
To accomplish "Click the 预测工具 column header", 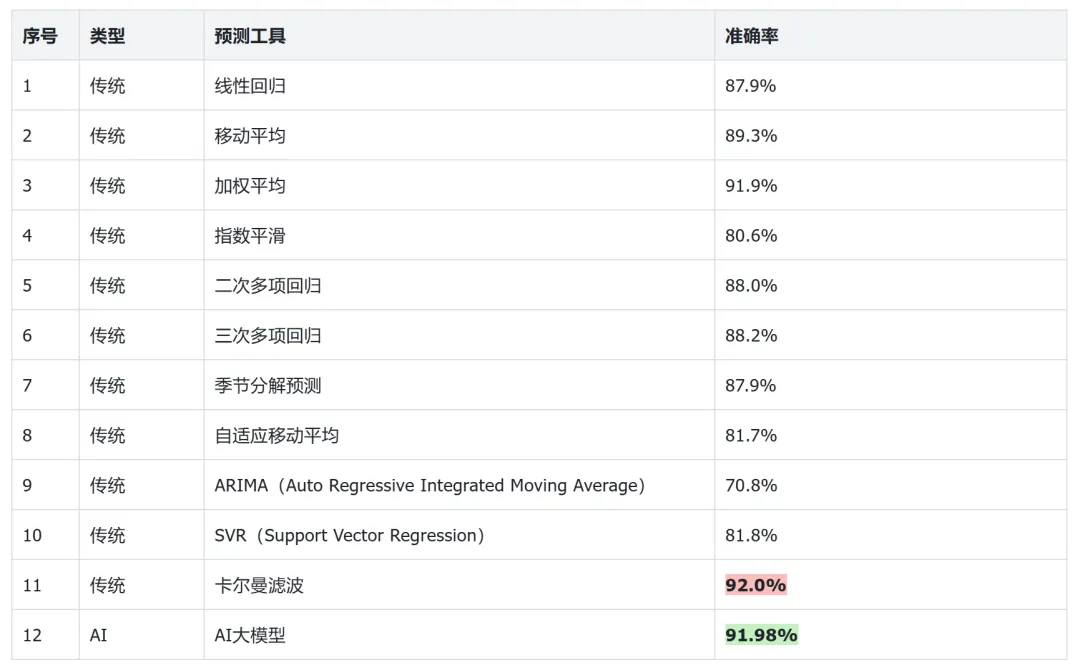I will 250,36.
